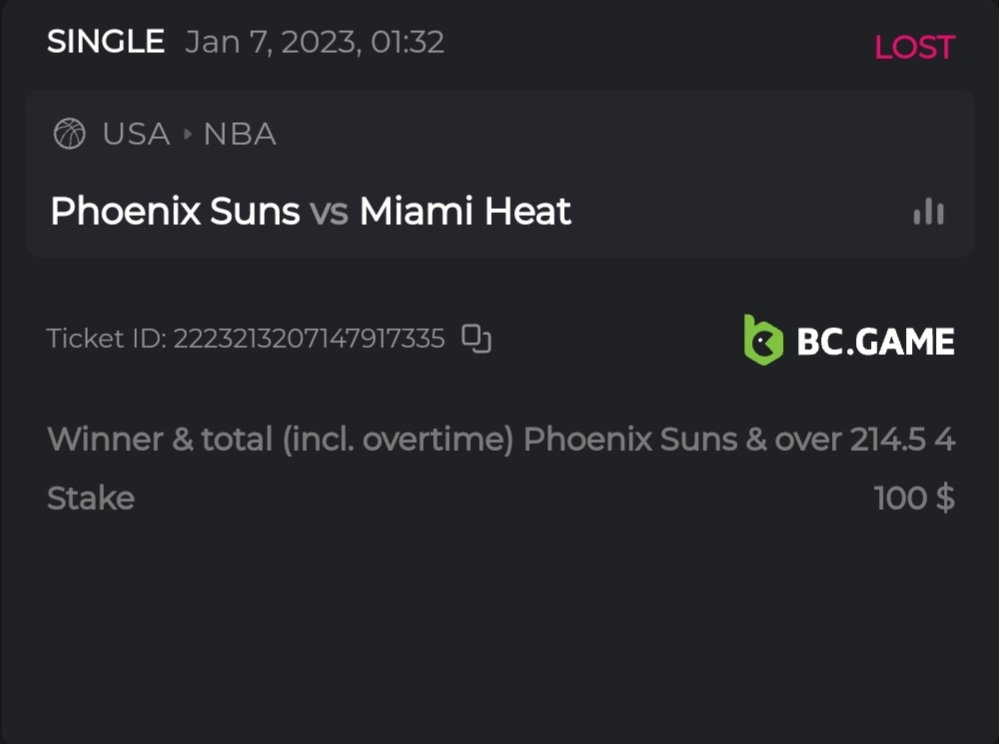
Task: Click the SINGLE bet type label
Action: 105,42
